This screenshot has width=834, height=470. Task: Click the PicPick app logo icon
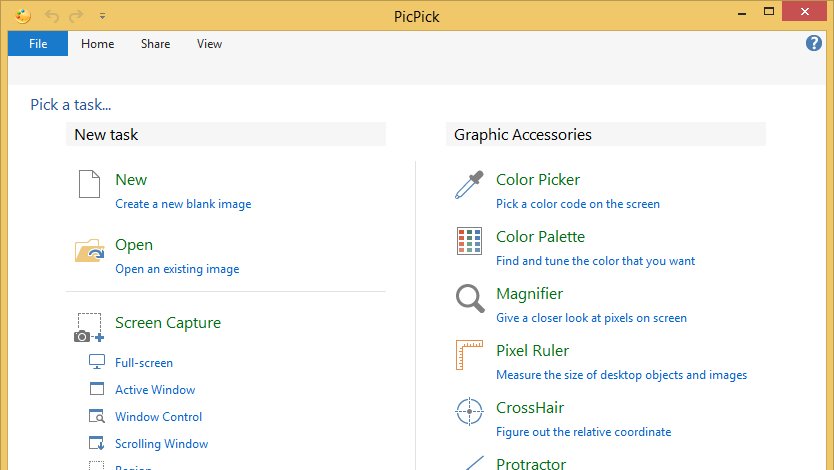[x=22, y=16]
